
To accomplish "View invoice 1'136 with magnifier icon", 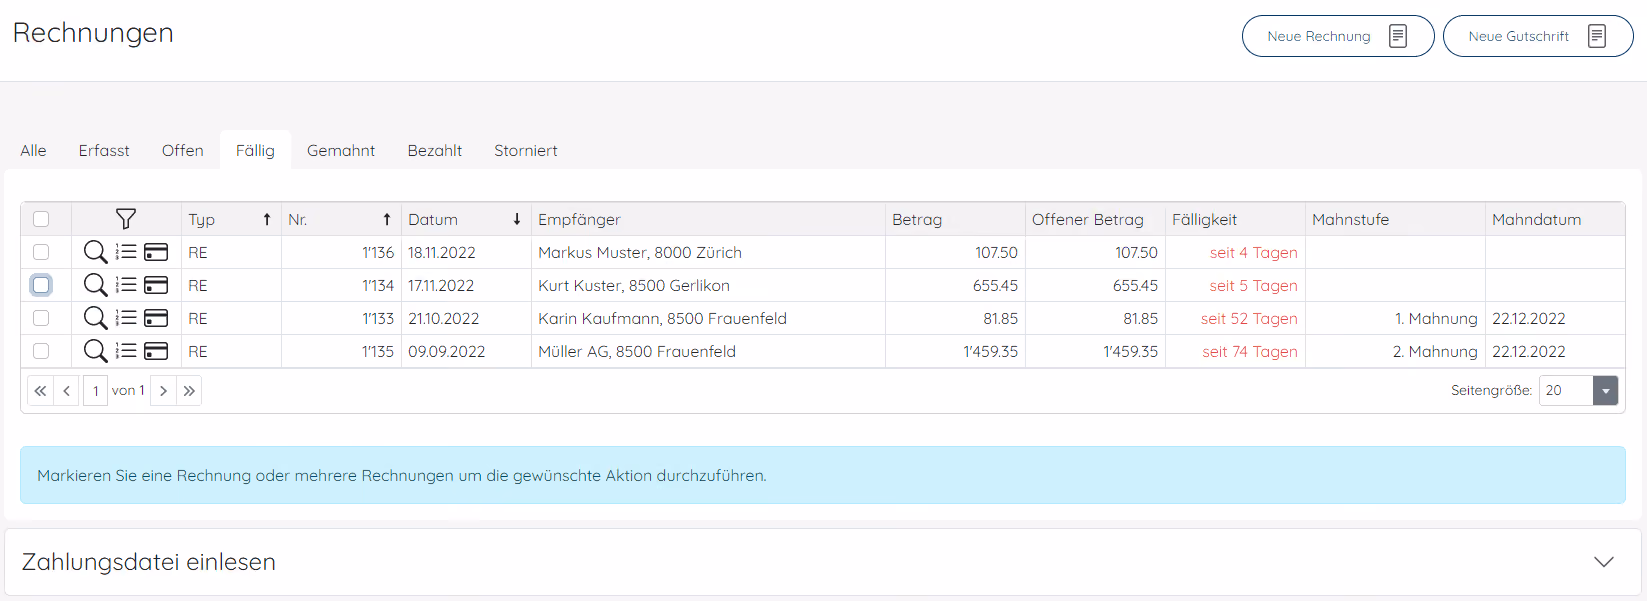I will point(95,252).
